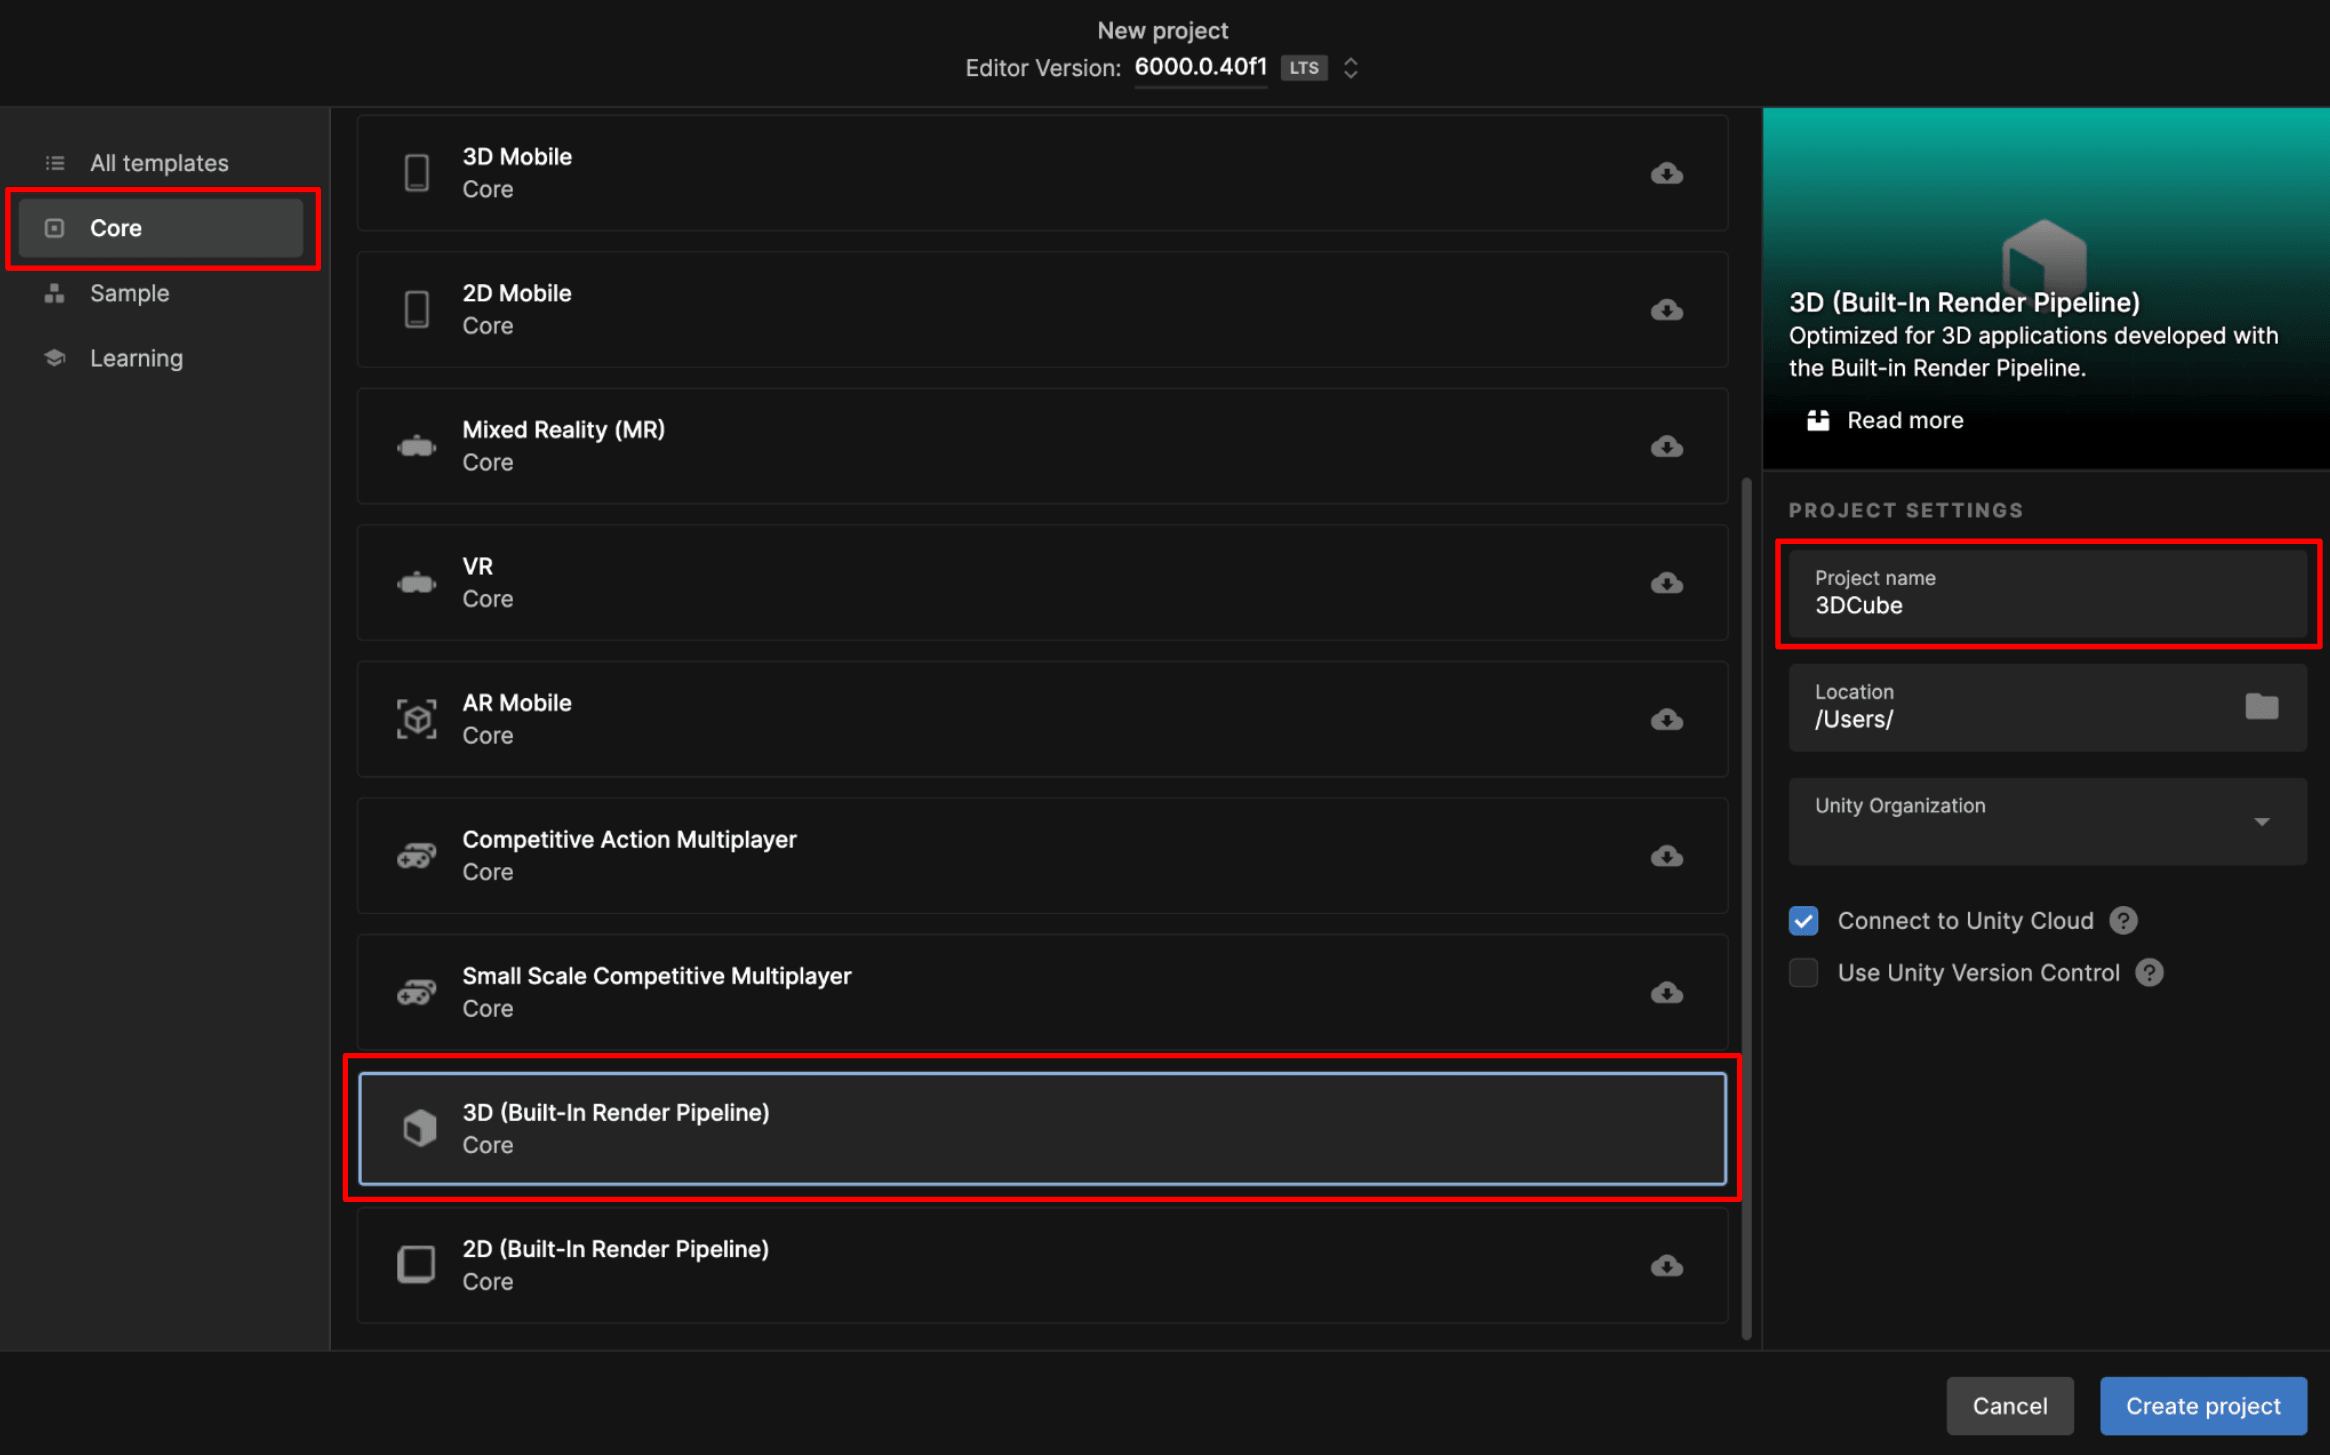This screenshot has height=1455, width=2330.
Task: Open the Read more link
Action: 1904,420
